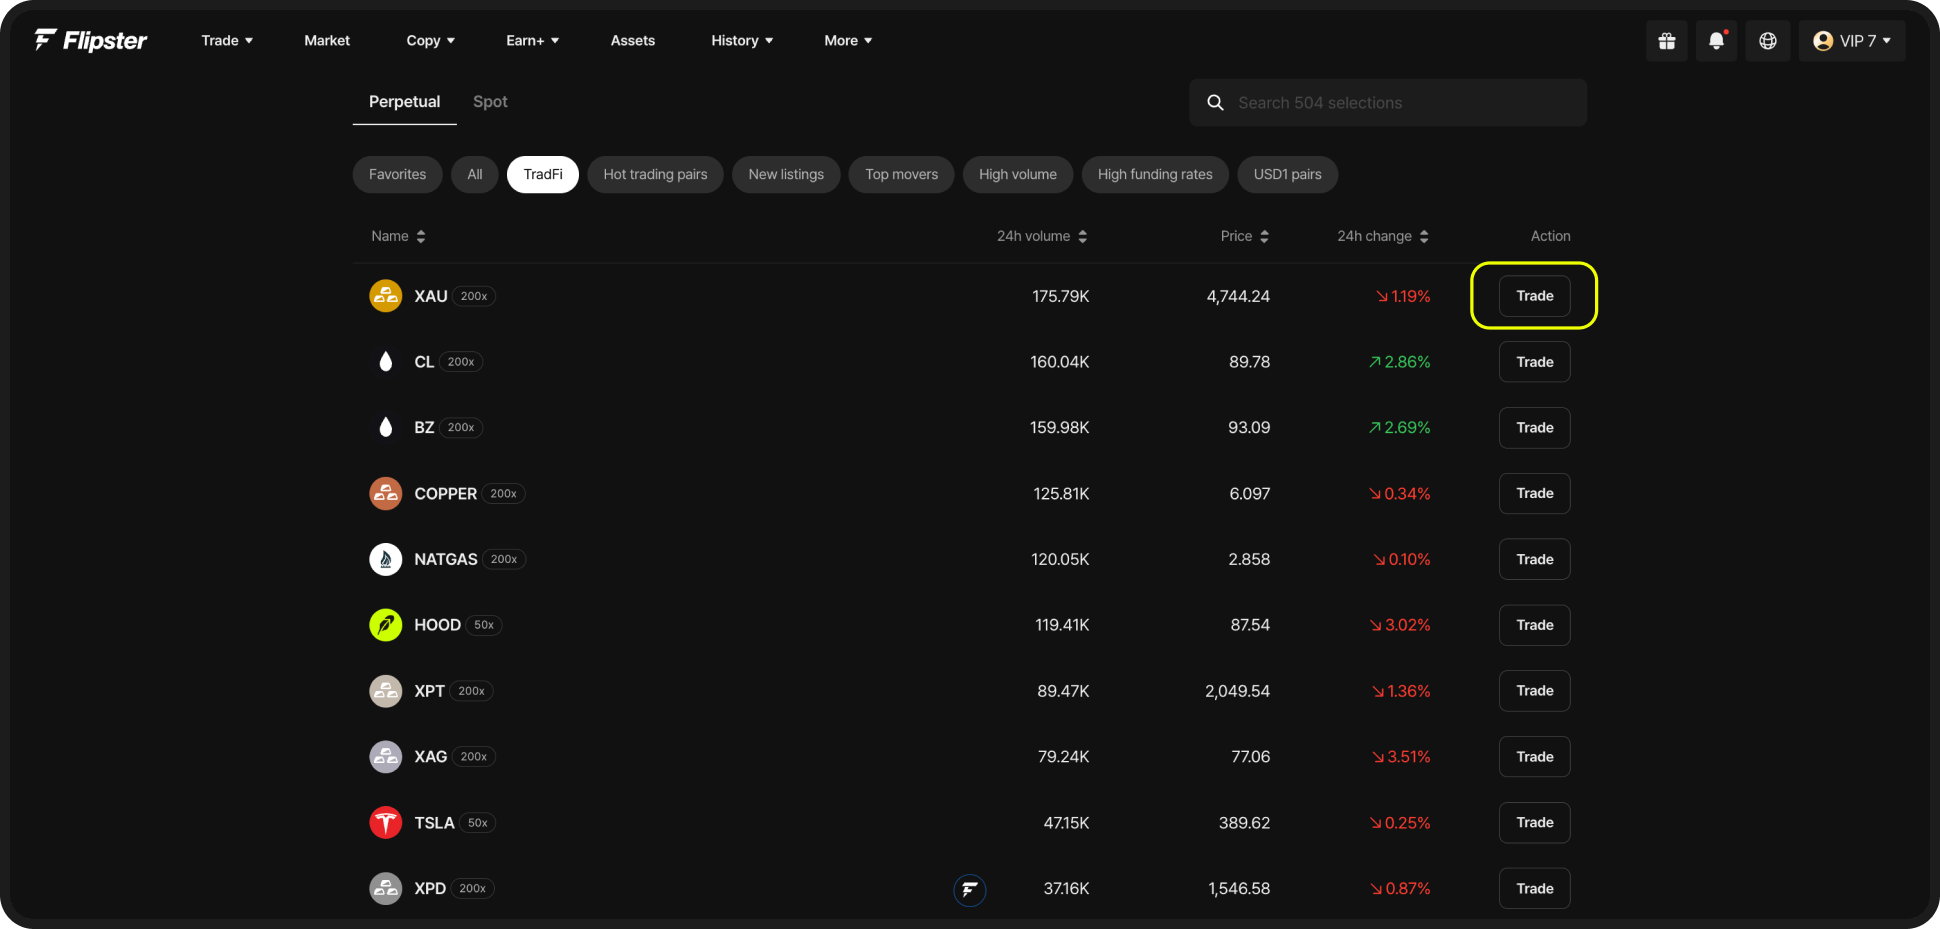
Task: Go to the Assets page
Action: point(633,41)
